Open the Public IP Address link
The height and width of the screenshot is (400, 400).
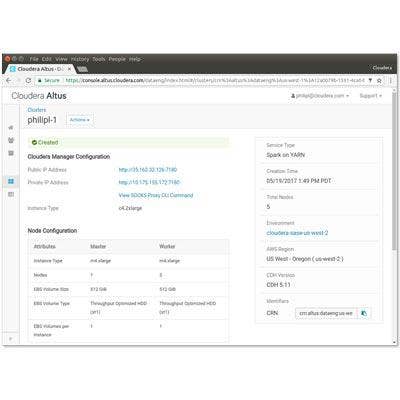pyautogui.click(x=148, y=170)
